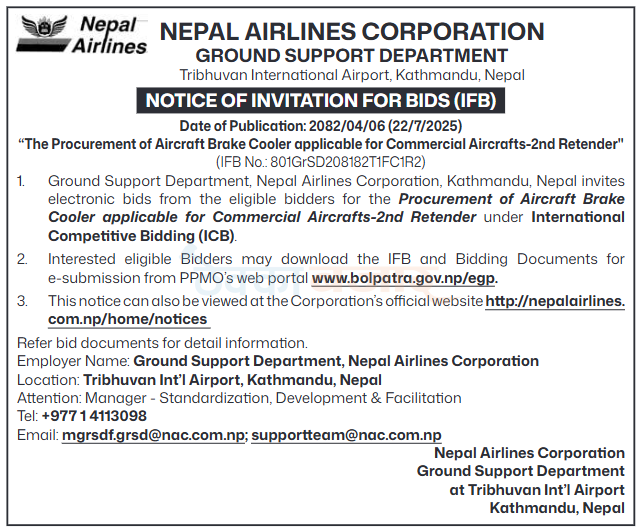This screenshot has width=640, height=530.
Task: Click the Notice of Invitation for Bids banner
Action: [320, 101]
